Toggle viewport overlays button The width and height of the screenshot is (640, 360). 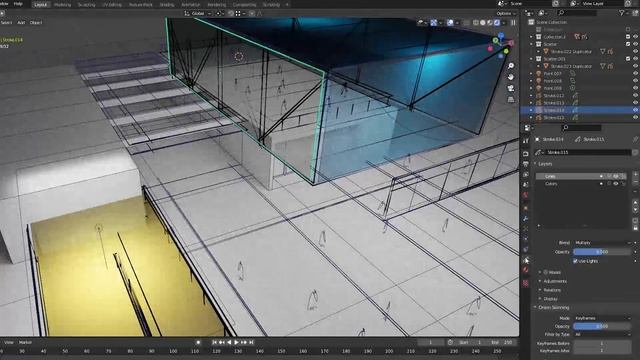coord(450,23)
